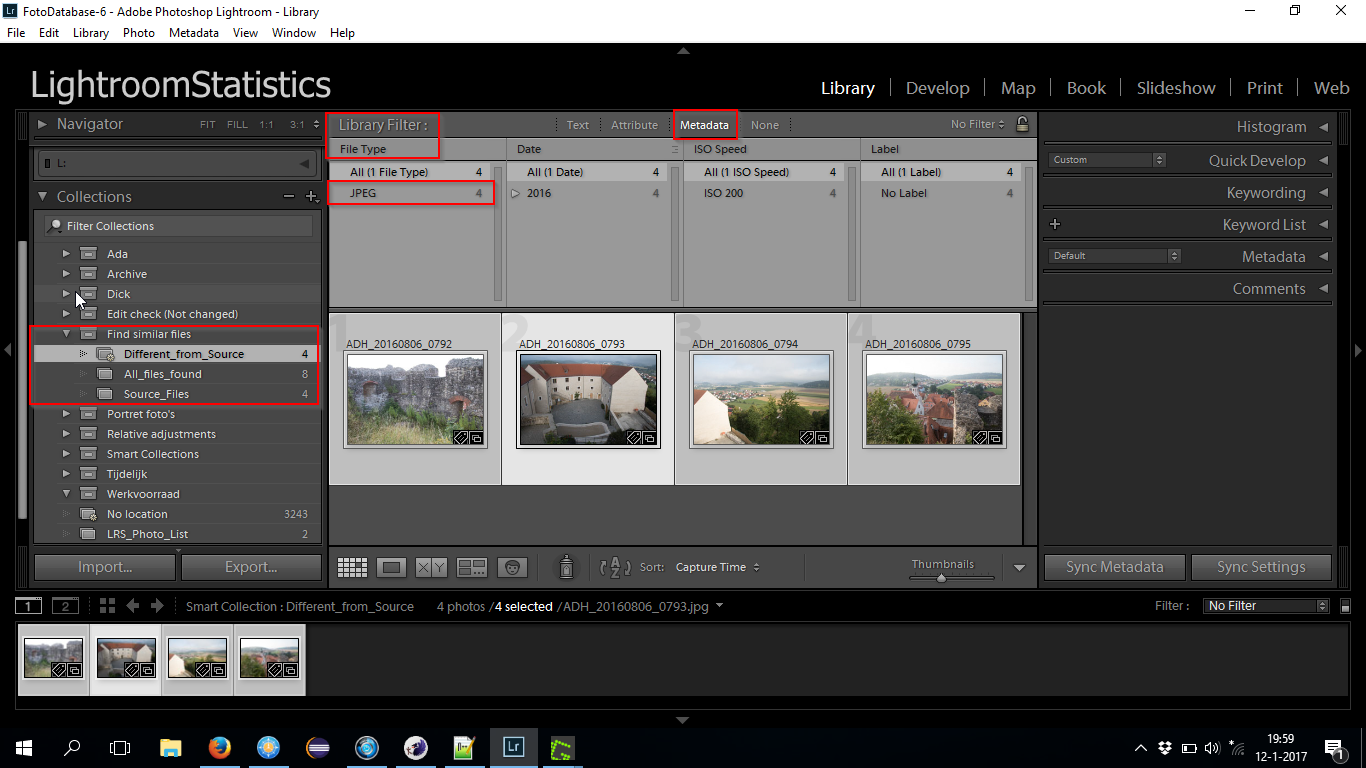Click keyword badge on ADH_20160806_0792 thumbnail

[460, 438]
